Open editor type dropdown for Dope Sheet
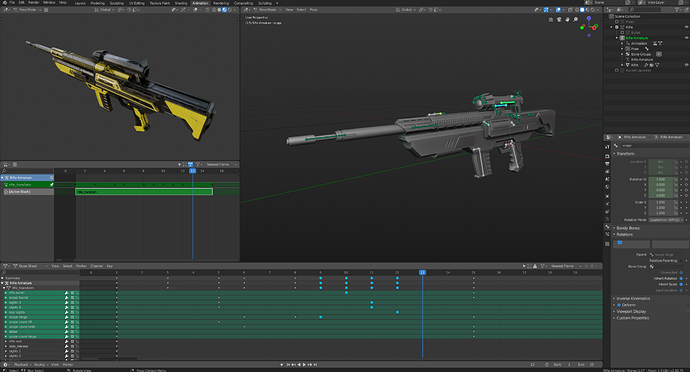Image resolution: width=690 pixels, height=372 pixels. (7, 266)
